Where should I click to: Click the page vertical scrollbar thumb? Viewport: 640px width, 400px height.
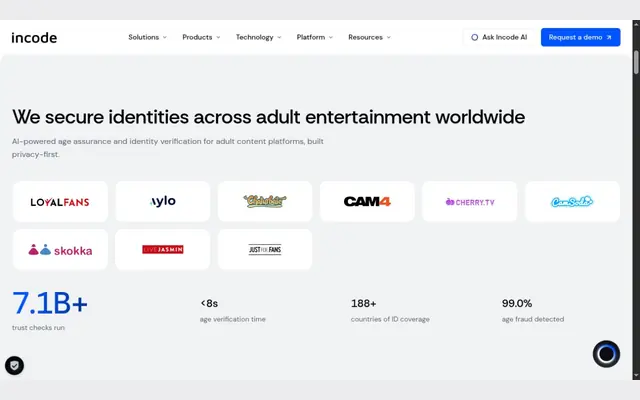click(636, 62)
